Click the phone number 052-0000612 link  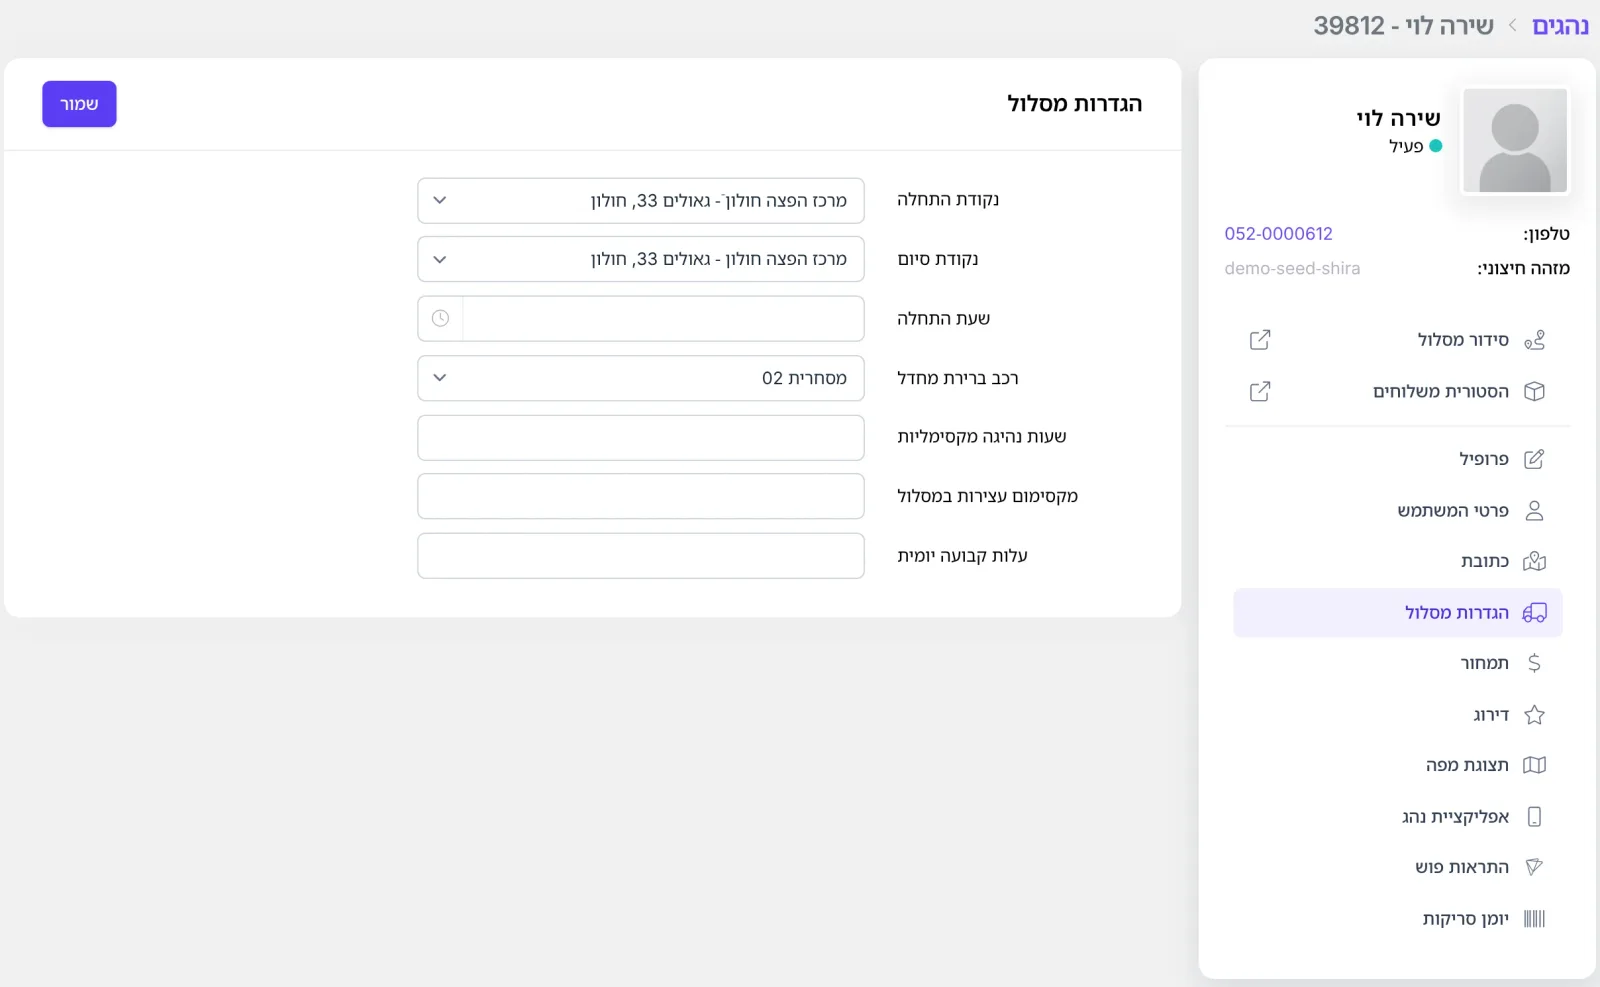coord(1278,233)
